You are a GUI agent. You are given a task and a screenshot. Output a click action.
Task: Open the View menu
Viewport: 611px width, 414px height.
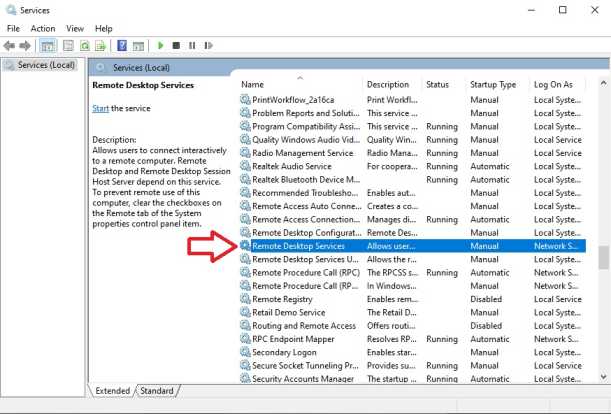[75, 28]
